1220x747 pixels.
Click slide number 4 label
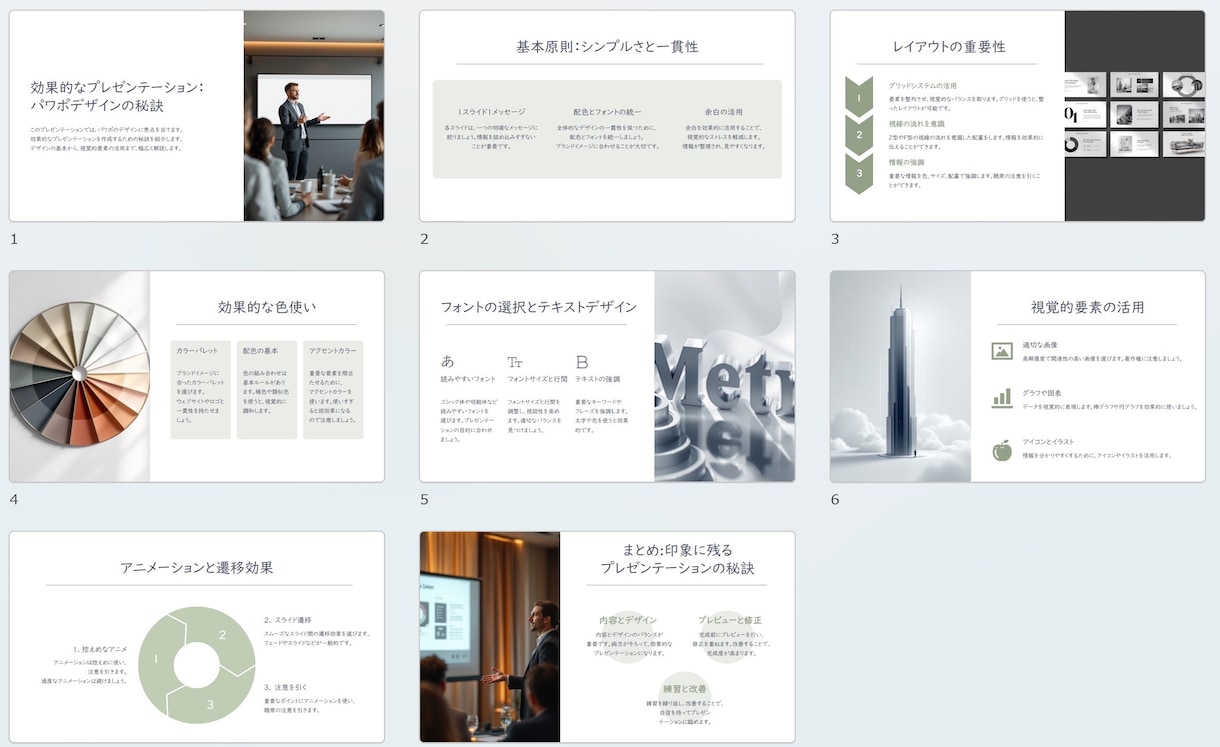coord(14,499)
